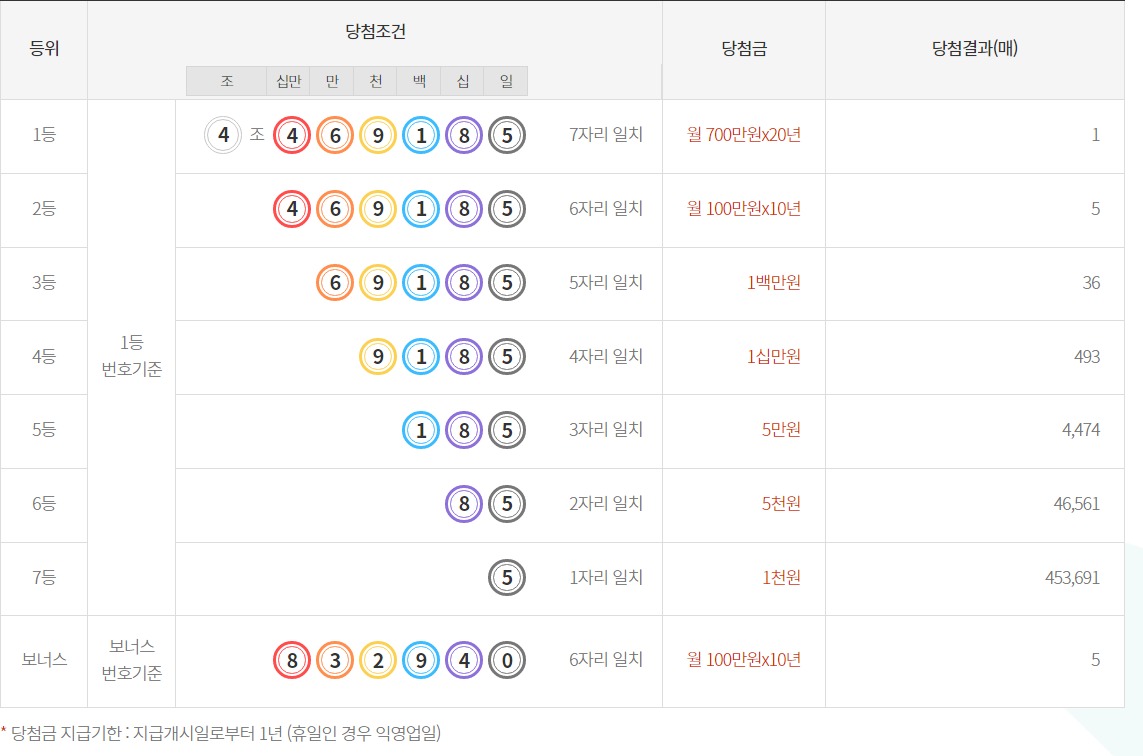Image resolution: width=1143 pixels, height=756 pixels.
Task: Click prize 1백만원
Action: 773,283
